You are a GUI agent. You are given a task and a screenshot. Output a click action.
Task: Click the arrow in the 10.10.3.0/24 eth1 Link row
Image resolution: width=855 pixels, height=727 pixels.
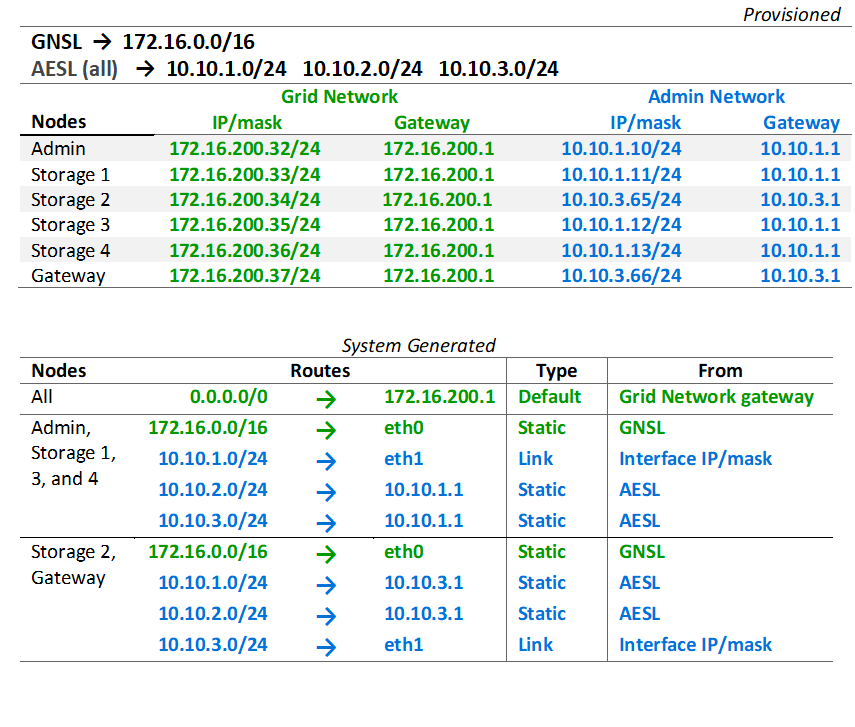(x=326, y=645)
